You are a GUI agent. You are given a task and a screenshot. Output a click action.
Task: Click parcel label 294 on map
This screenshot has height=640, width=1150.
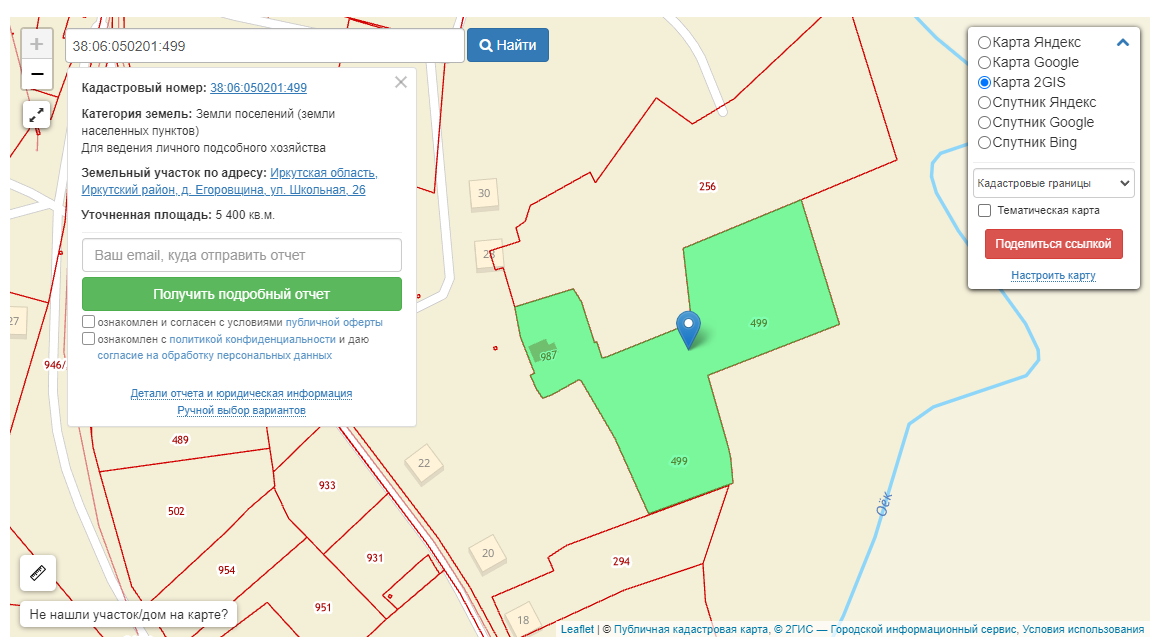pyautogui.click(x=621, y=562)
